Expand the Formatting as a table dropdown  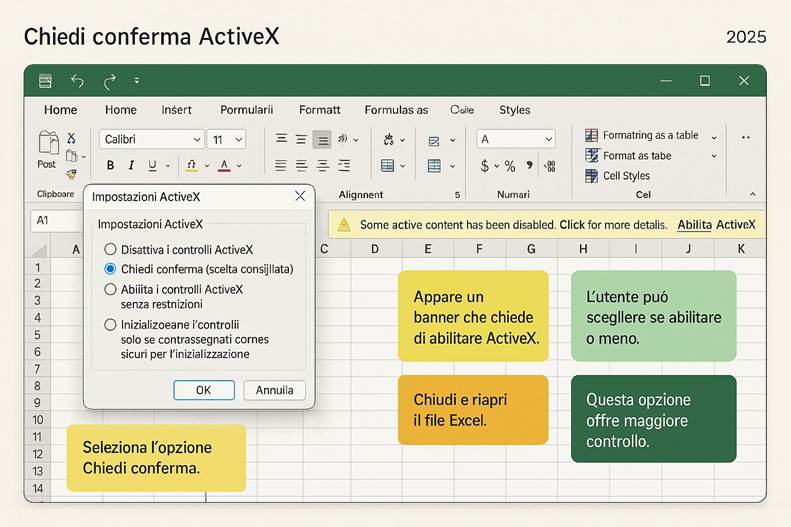click(x=714, y=136)
